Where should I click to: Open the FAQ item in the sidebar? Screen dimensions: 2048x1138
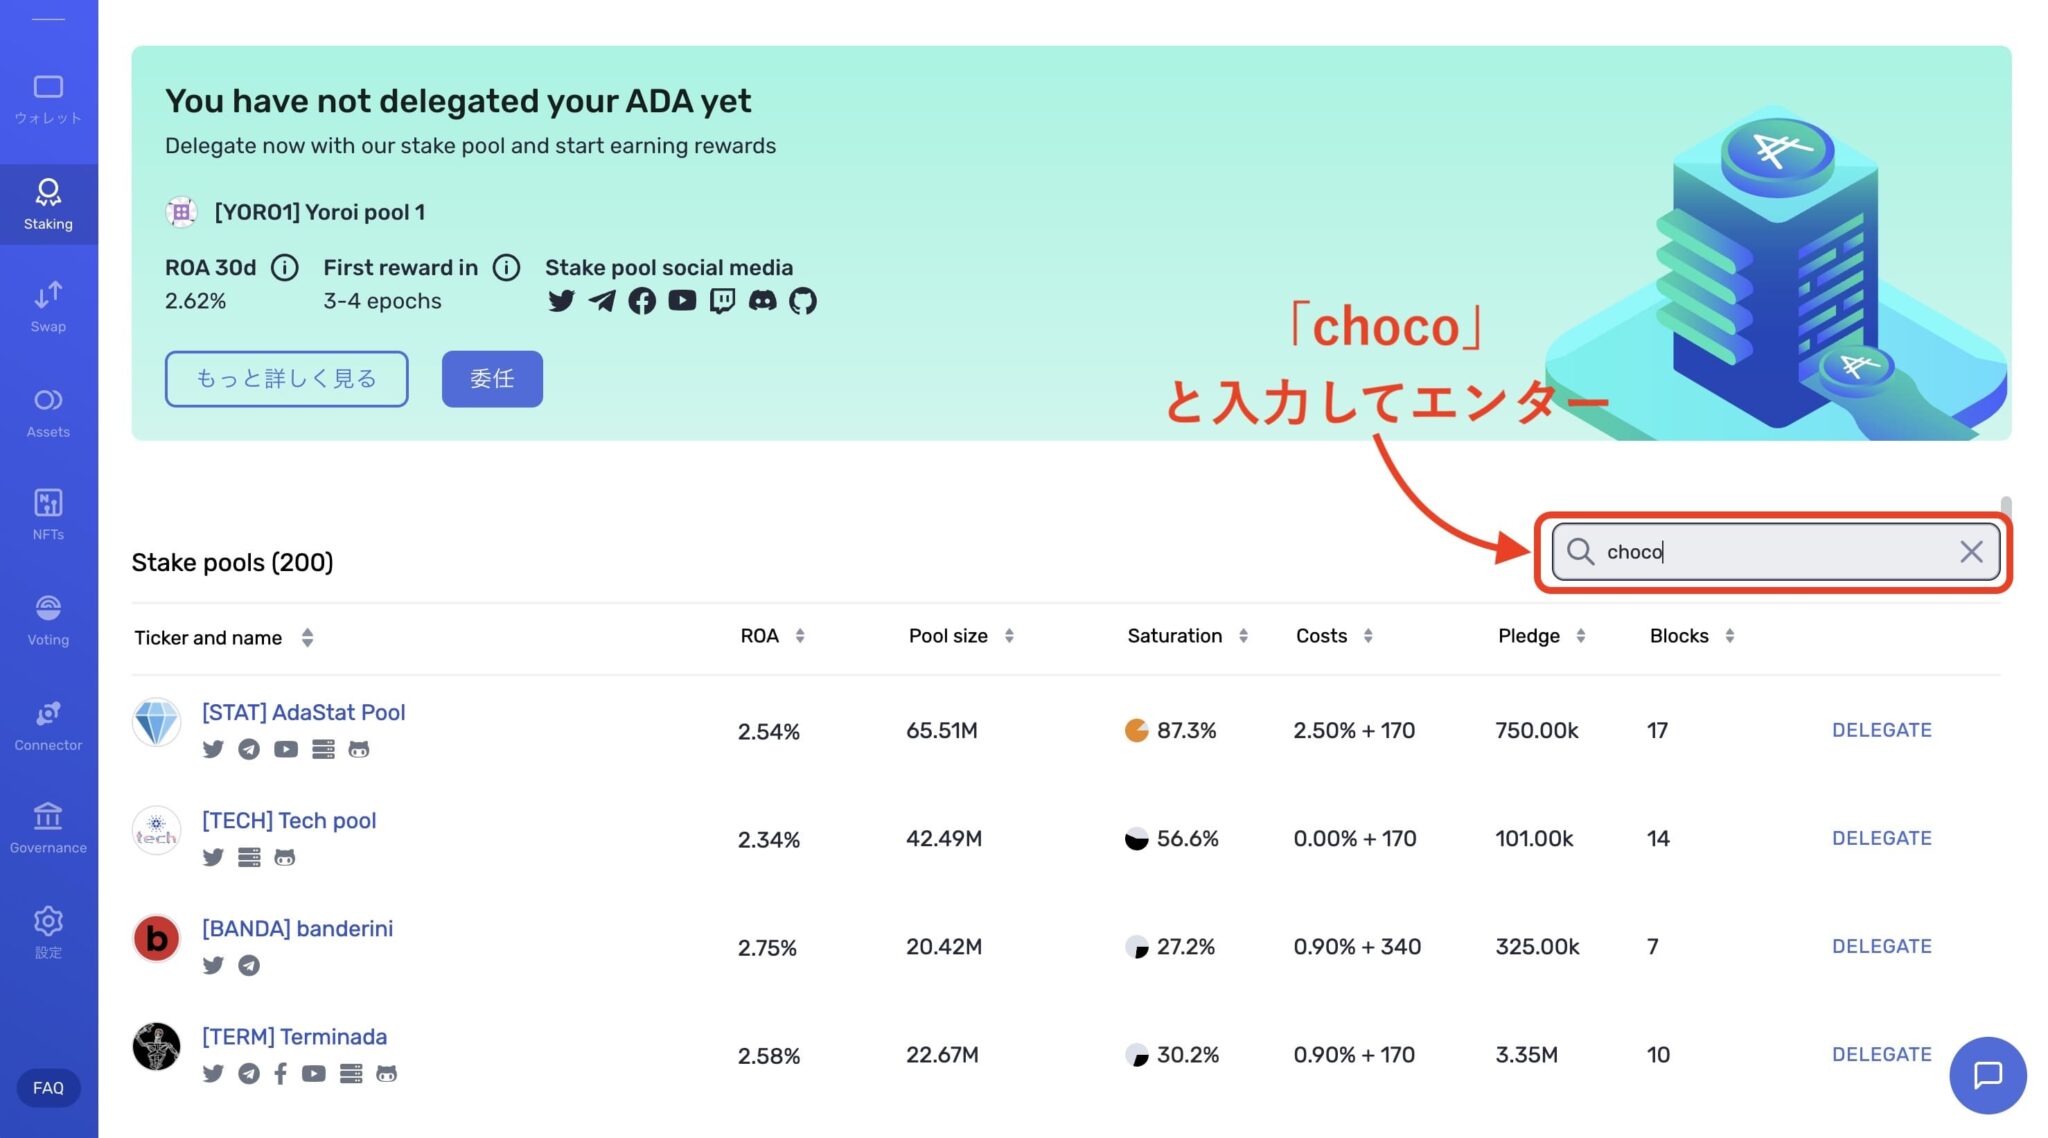48,1087
